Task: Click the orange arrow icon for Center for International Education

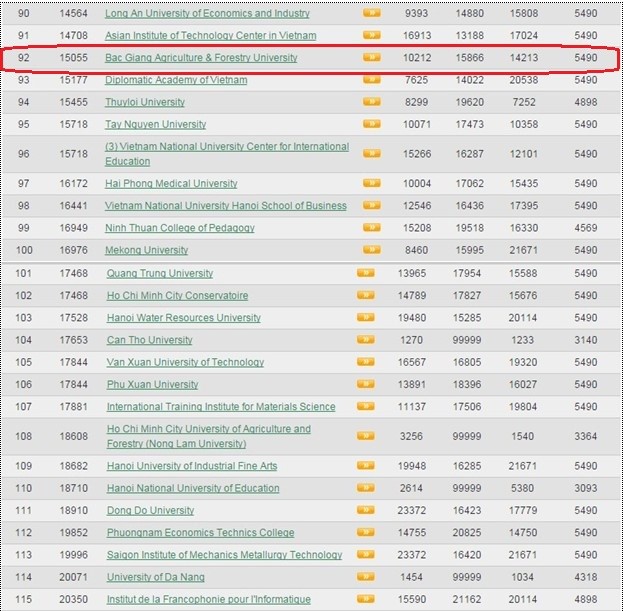Action: pos(371,153)
